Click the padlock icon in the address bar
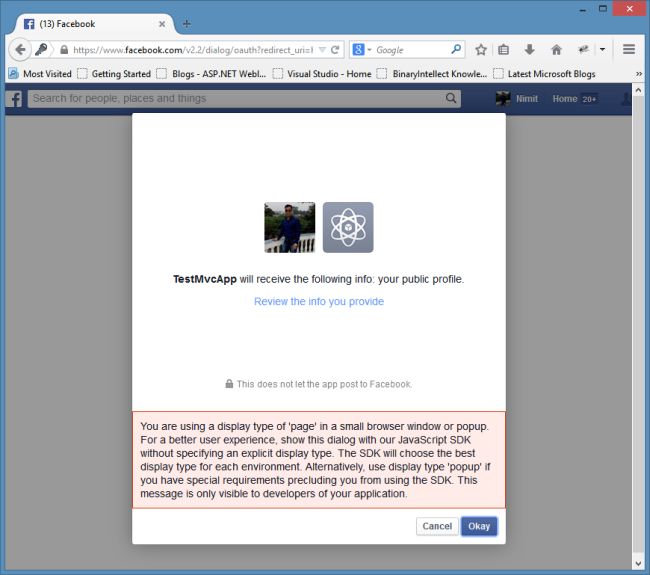 64,50
